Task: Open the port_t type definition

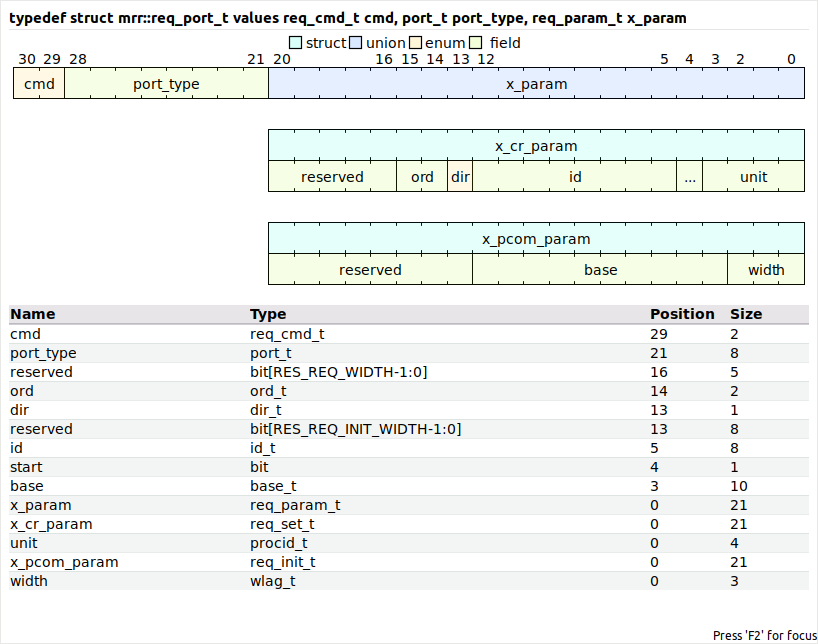Action: (x=270, y=353)
